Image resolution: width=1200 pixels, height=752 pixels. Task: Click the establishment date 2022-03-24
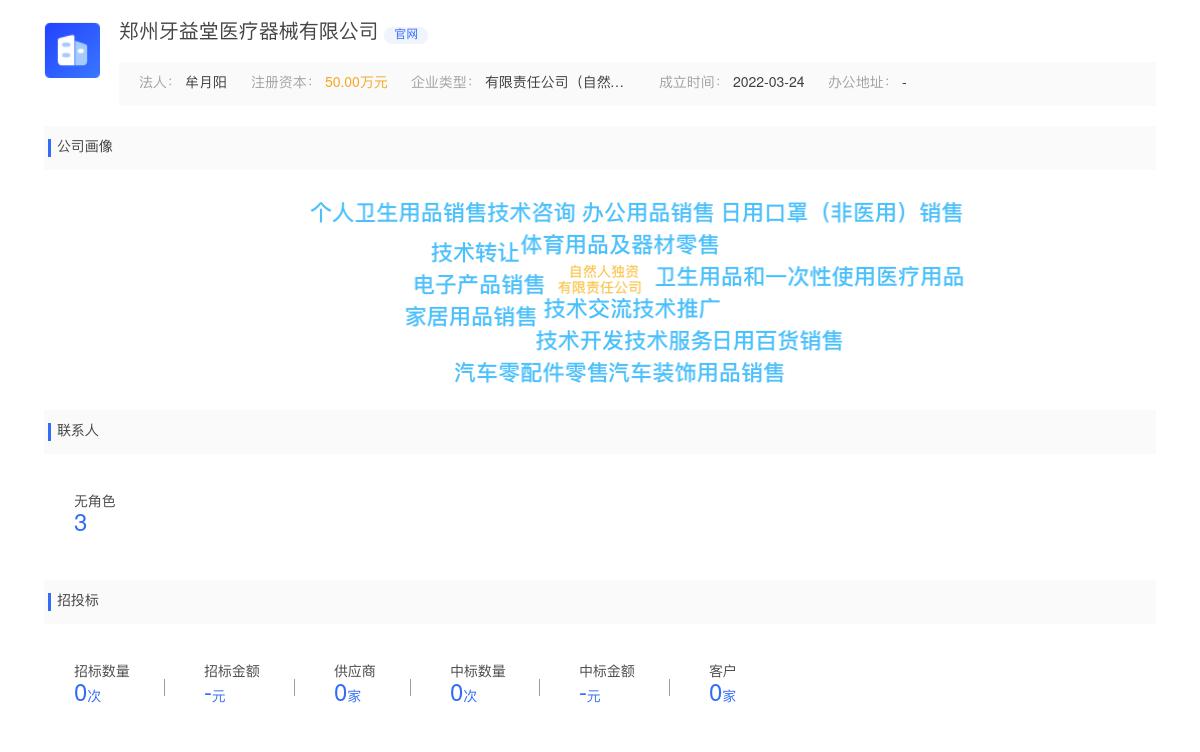(768, 82)
